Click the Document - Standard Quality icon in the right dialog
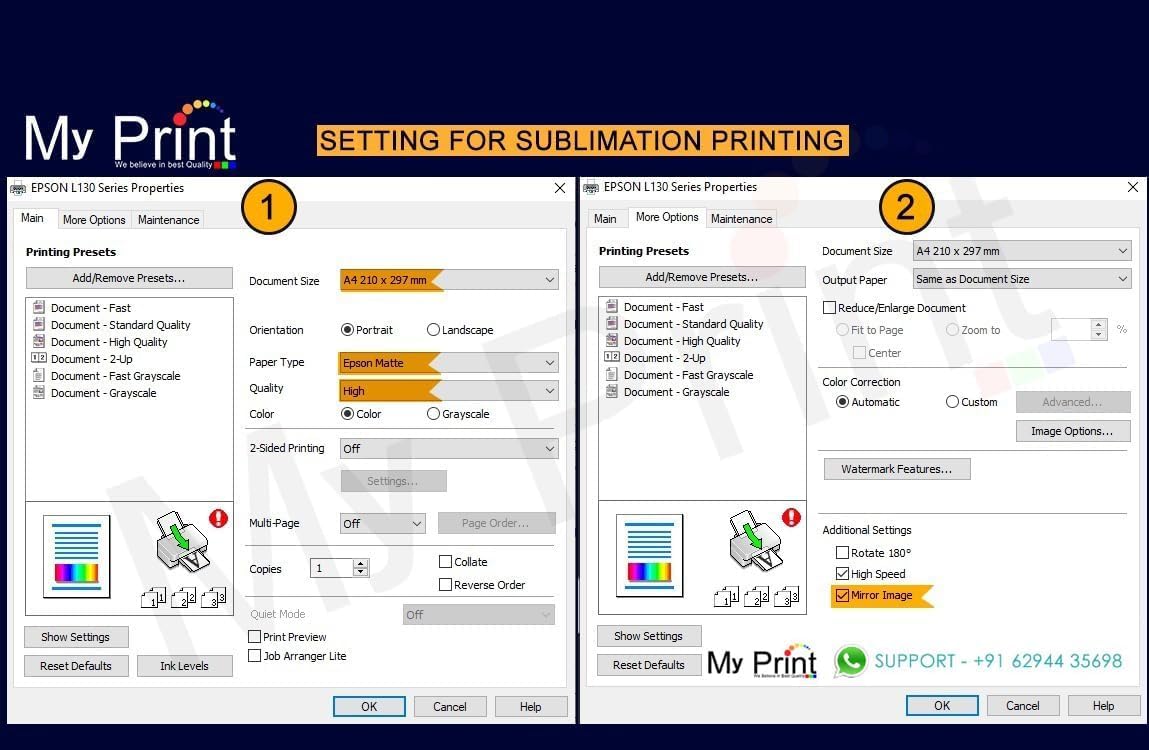1149x750 pixels. point(612,323)
